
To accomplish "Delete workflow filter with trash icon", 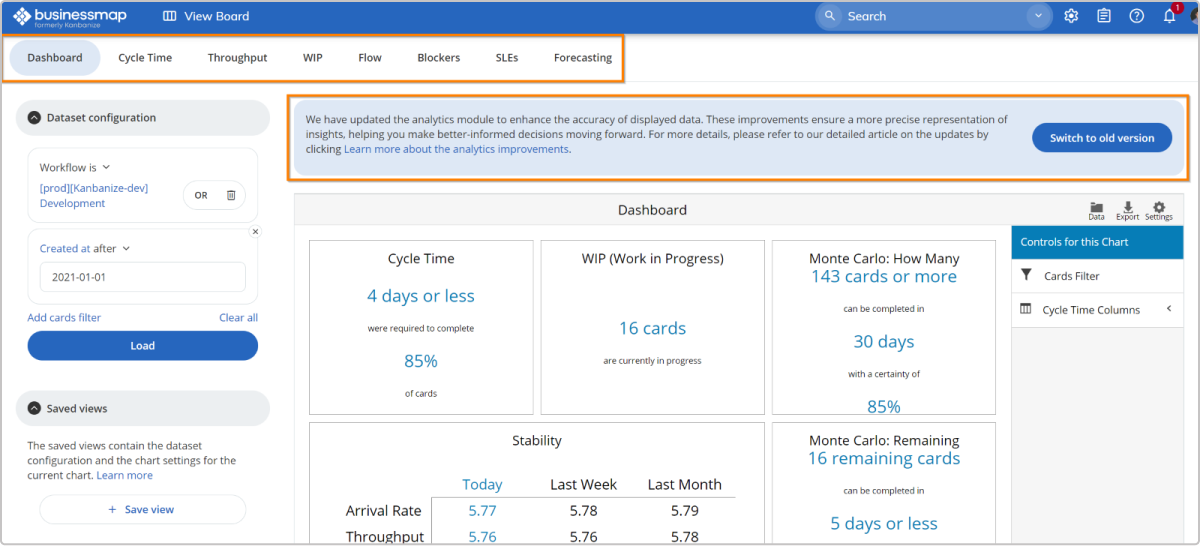I will coord(231,195).
